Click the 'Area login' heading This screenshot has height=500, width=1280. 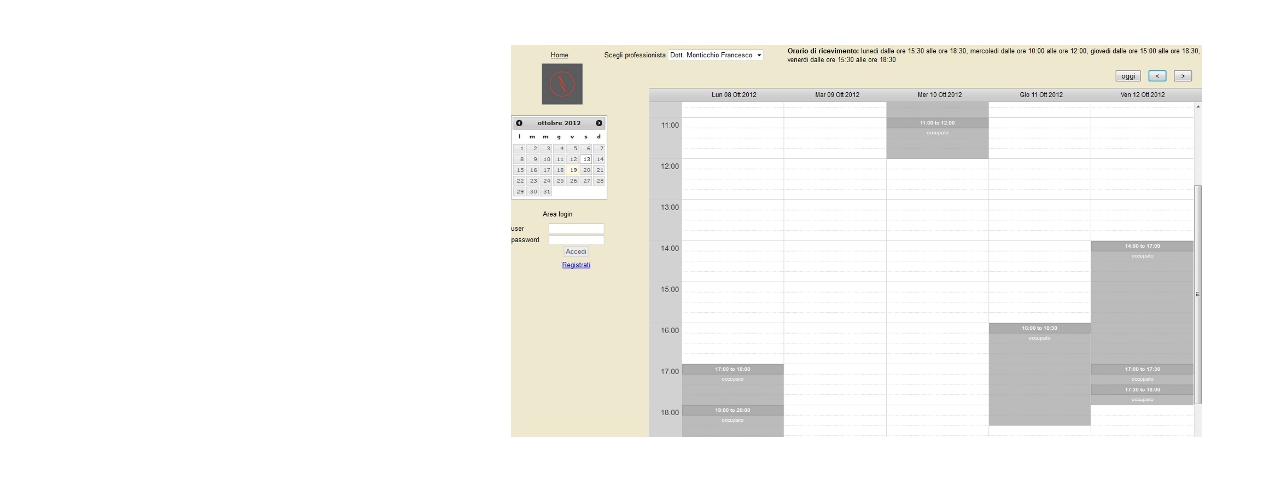click(557, 214)
